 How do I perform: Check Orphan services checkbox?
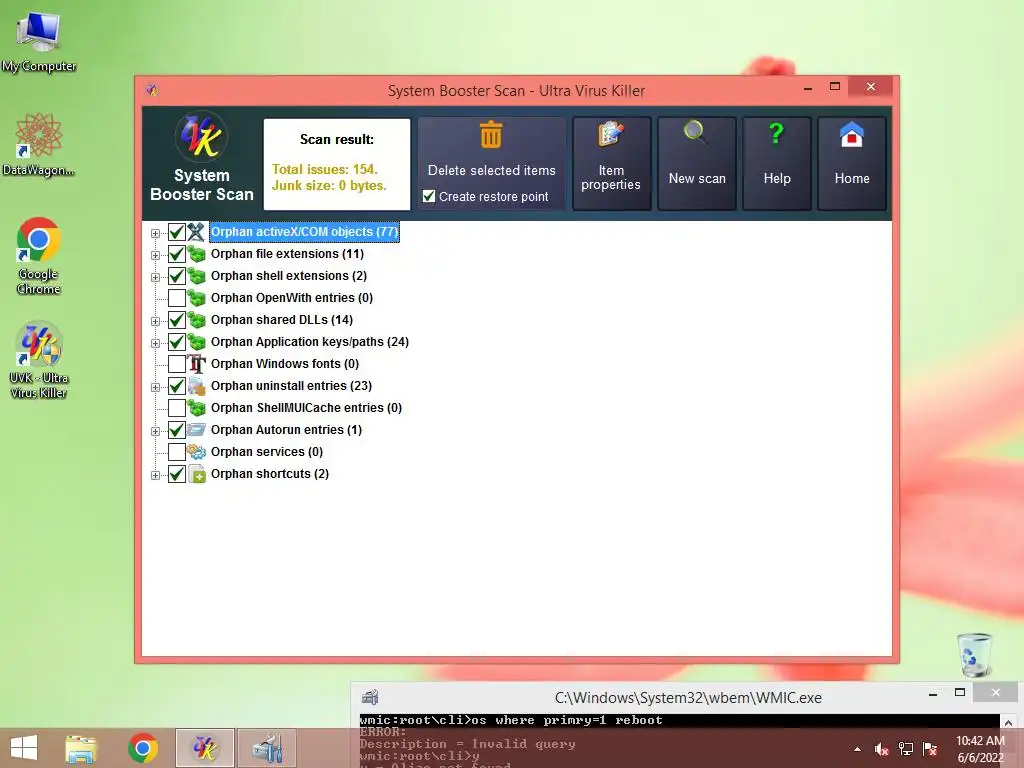[176, 452]
